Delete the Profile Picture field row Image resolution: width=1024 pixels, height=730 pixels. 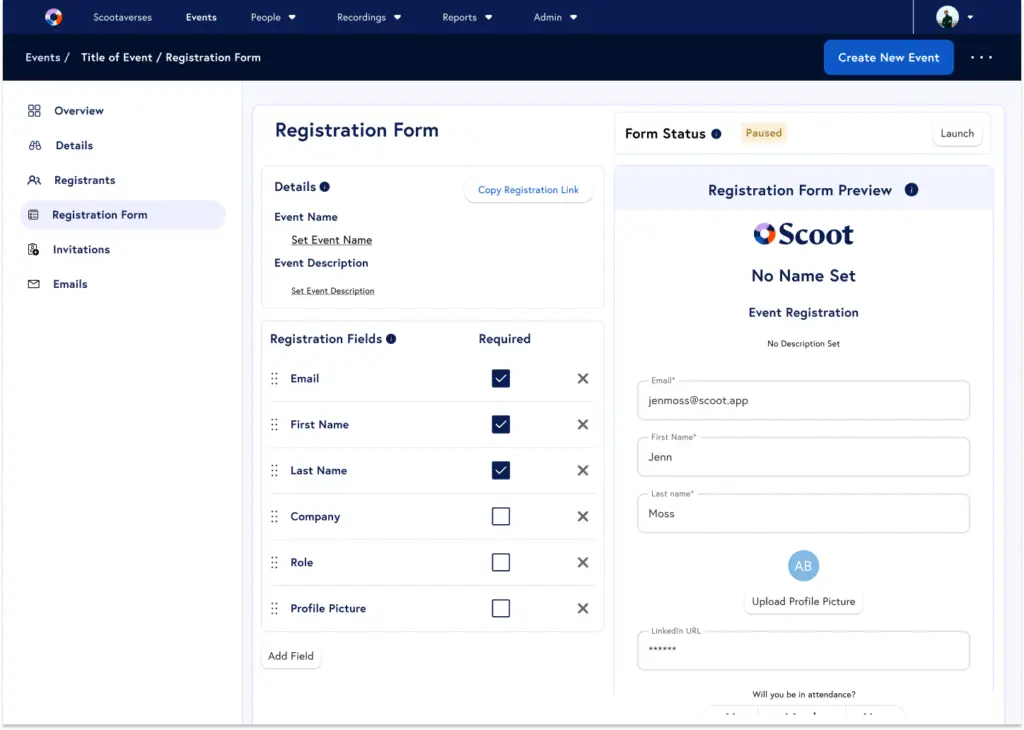pyautogui.click(x=583, y=609)
